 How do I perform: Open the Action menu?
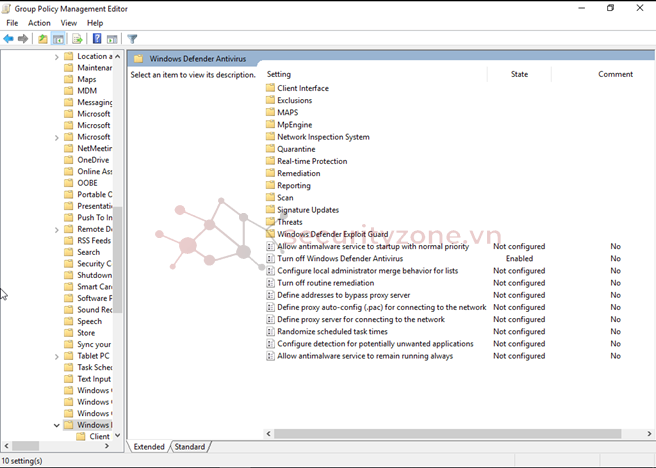[x=39, y=23]
